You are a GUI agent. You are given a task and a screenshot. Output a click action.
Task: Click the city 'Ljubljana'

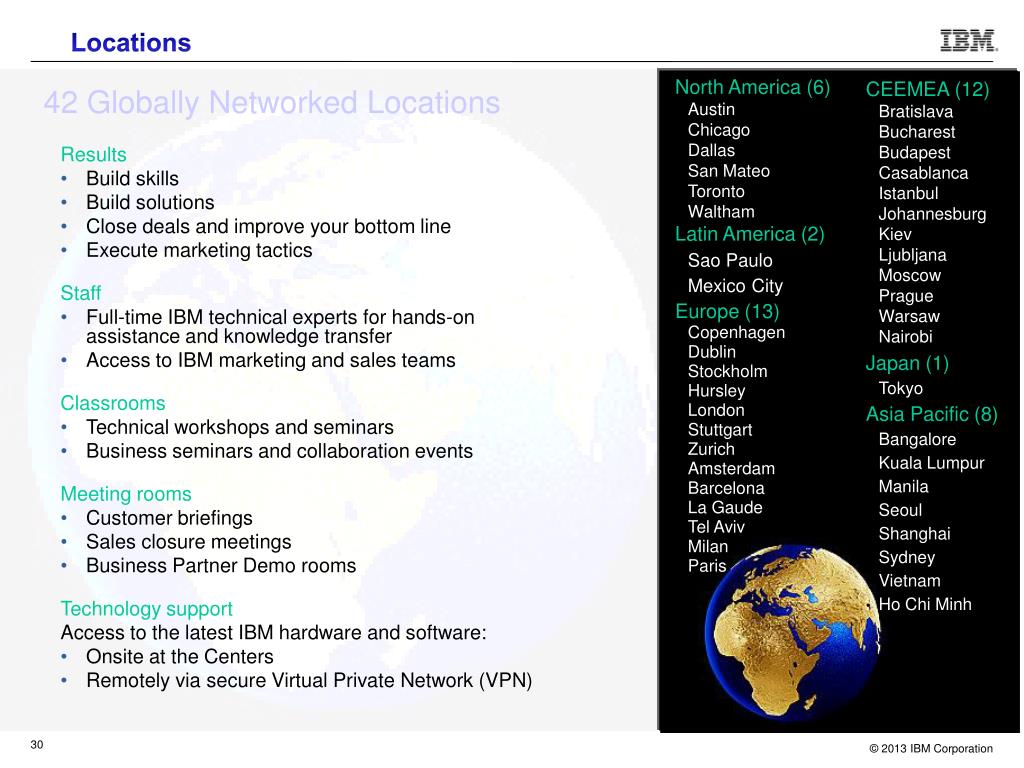(912, 255)
